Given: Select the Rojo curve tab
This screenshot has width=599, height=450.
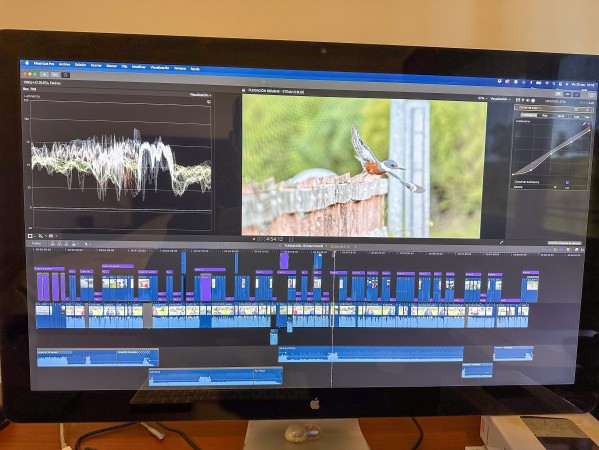Looking at the screenshot, I should [x=545, y=115].
